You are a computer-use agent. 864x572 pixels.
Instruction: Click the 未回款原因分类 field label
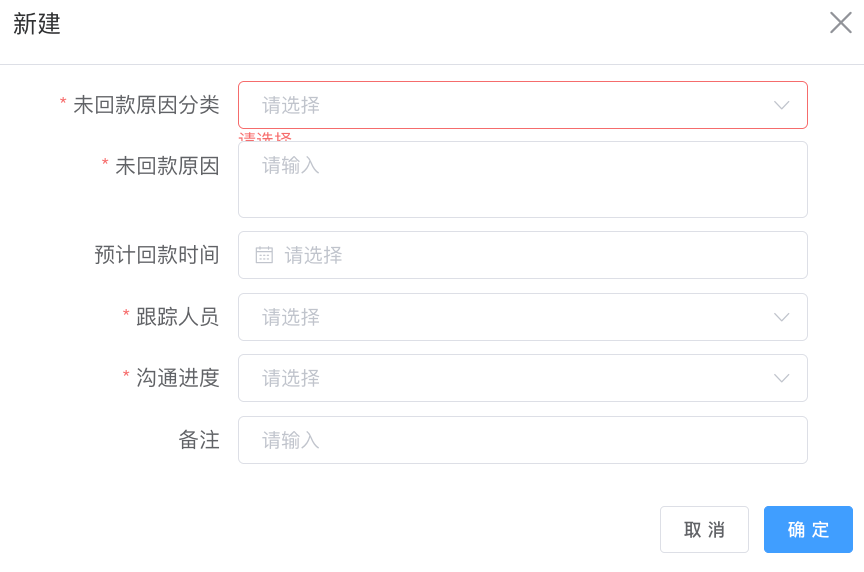tap(146, 105)
